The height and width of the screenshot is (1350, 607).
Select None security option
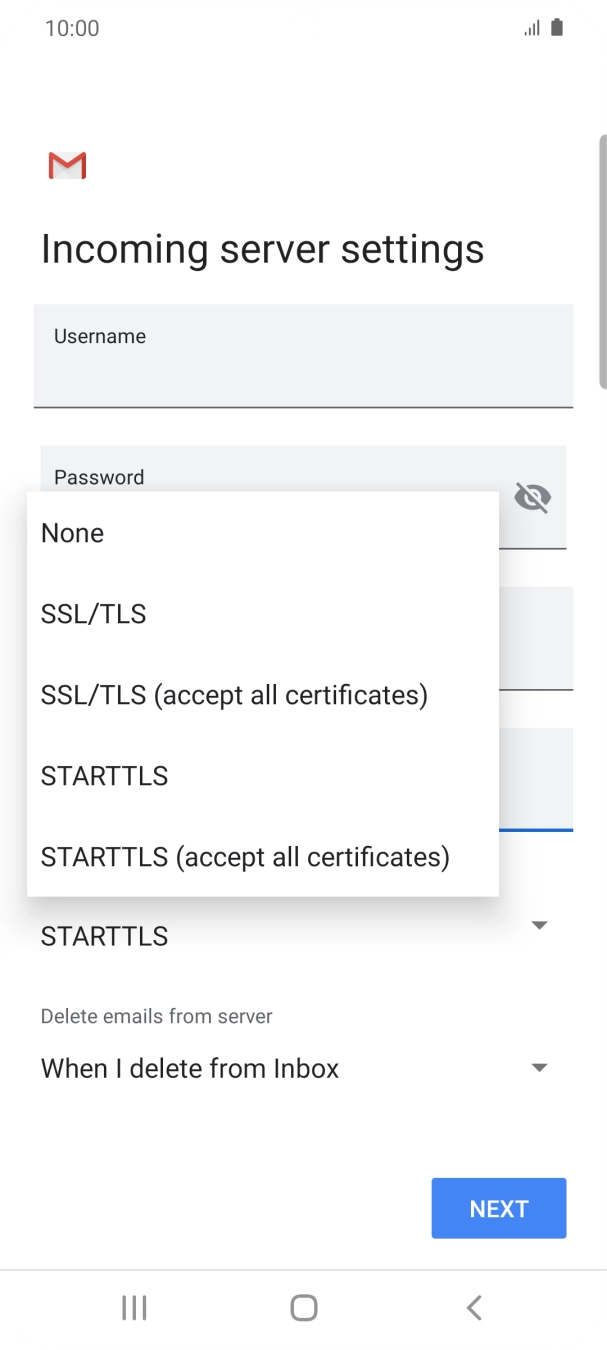click(72, 533)
